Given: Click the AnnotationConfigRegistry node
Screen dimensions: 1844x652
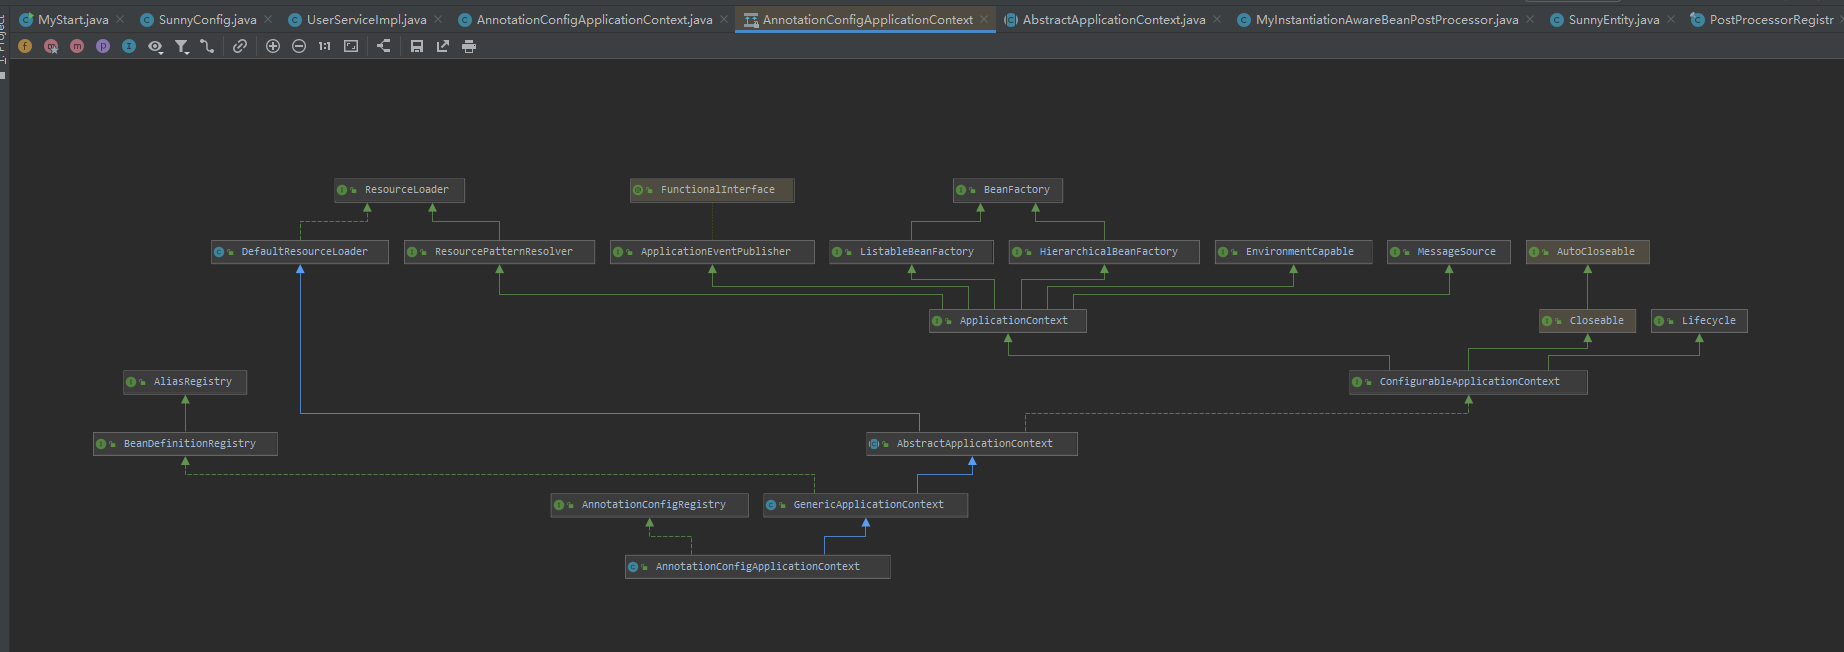Looking at the screenshot, I should pyautogui.click(x=650, y=505).
